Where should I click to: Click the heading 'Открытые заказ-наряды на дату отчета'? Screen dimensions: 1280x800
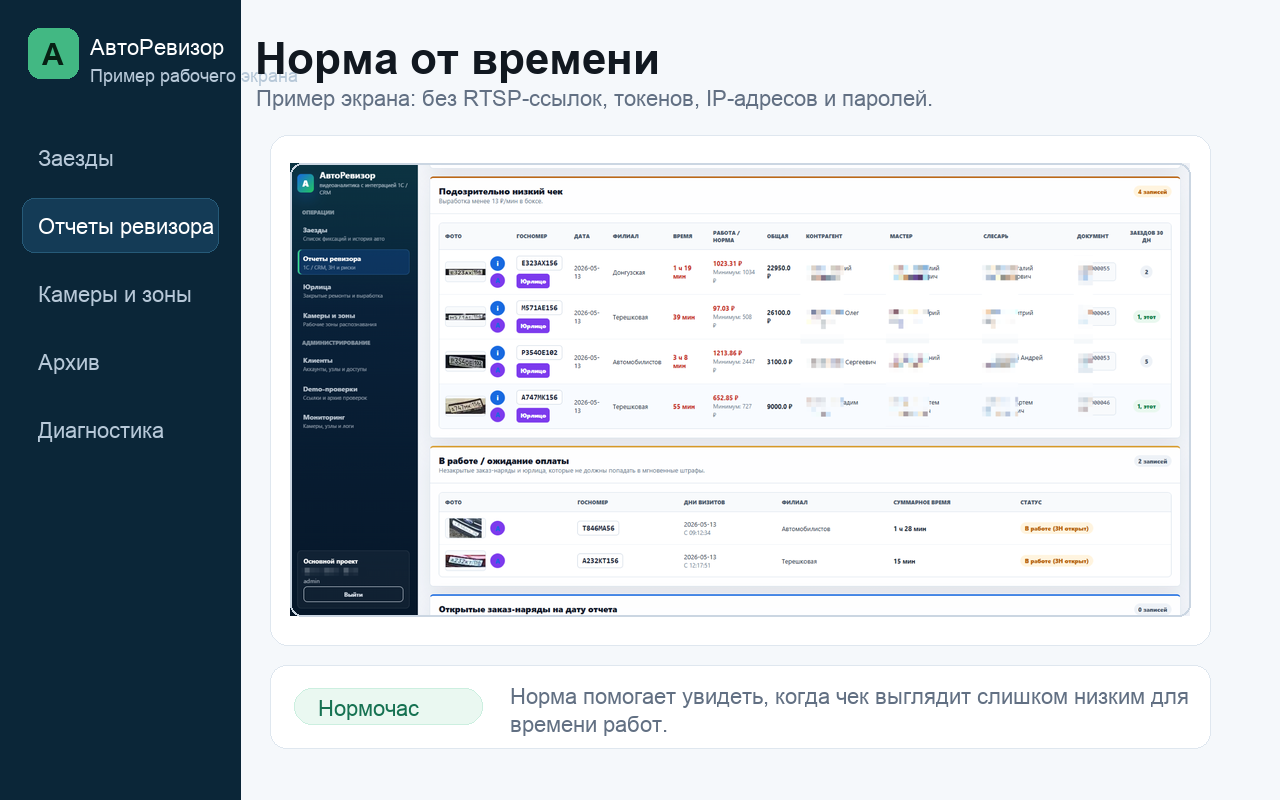[x=528, y=609]
